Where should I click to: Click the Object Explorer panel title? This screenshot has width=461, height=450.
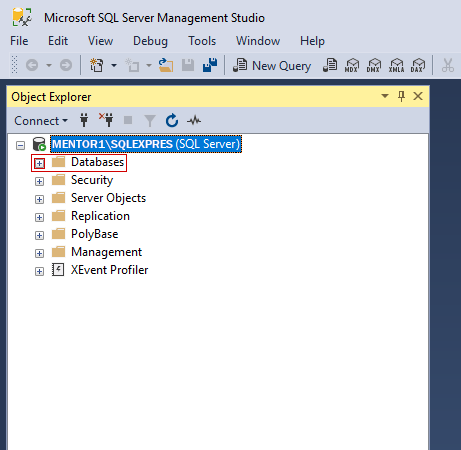point(51,97)
